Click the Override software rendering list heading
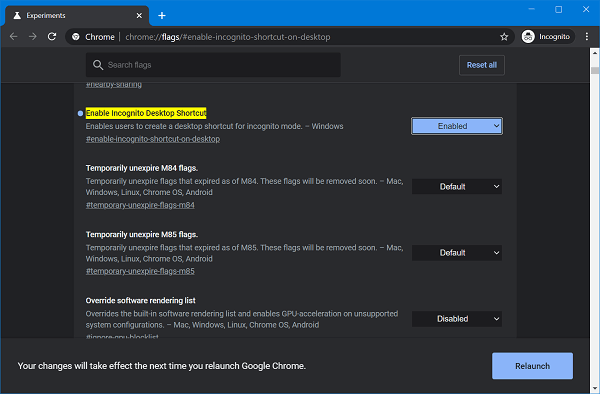Viewport: 600px width, 394px height. 140,300
